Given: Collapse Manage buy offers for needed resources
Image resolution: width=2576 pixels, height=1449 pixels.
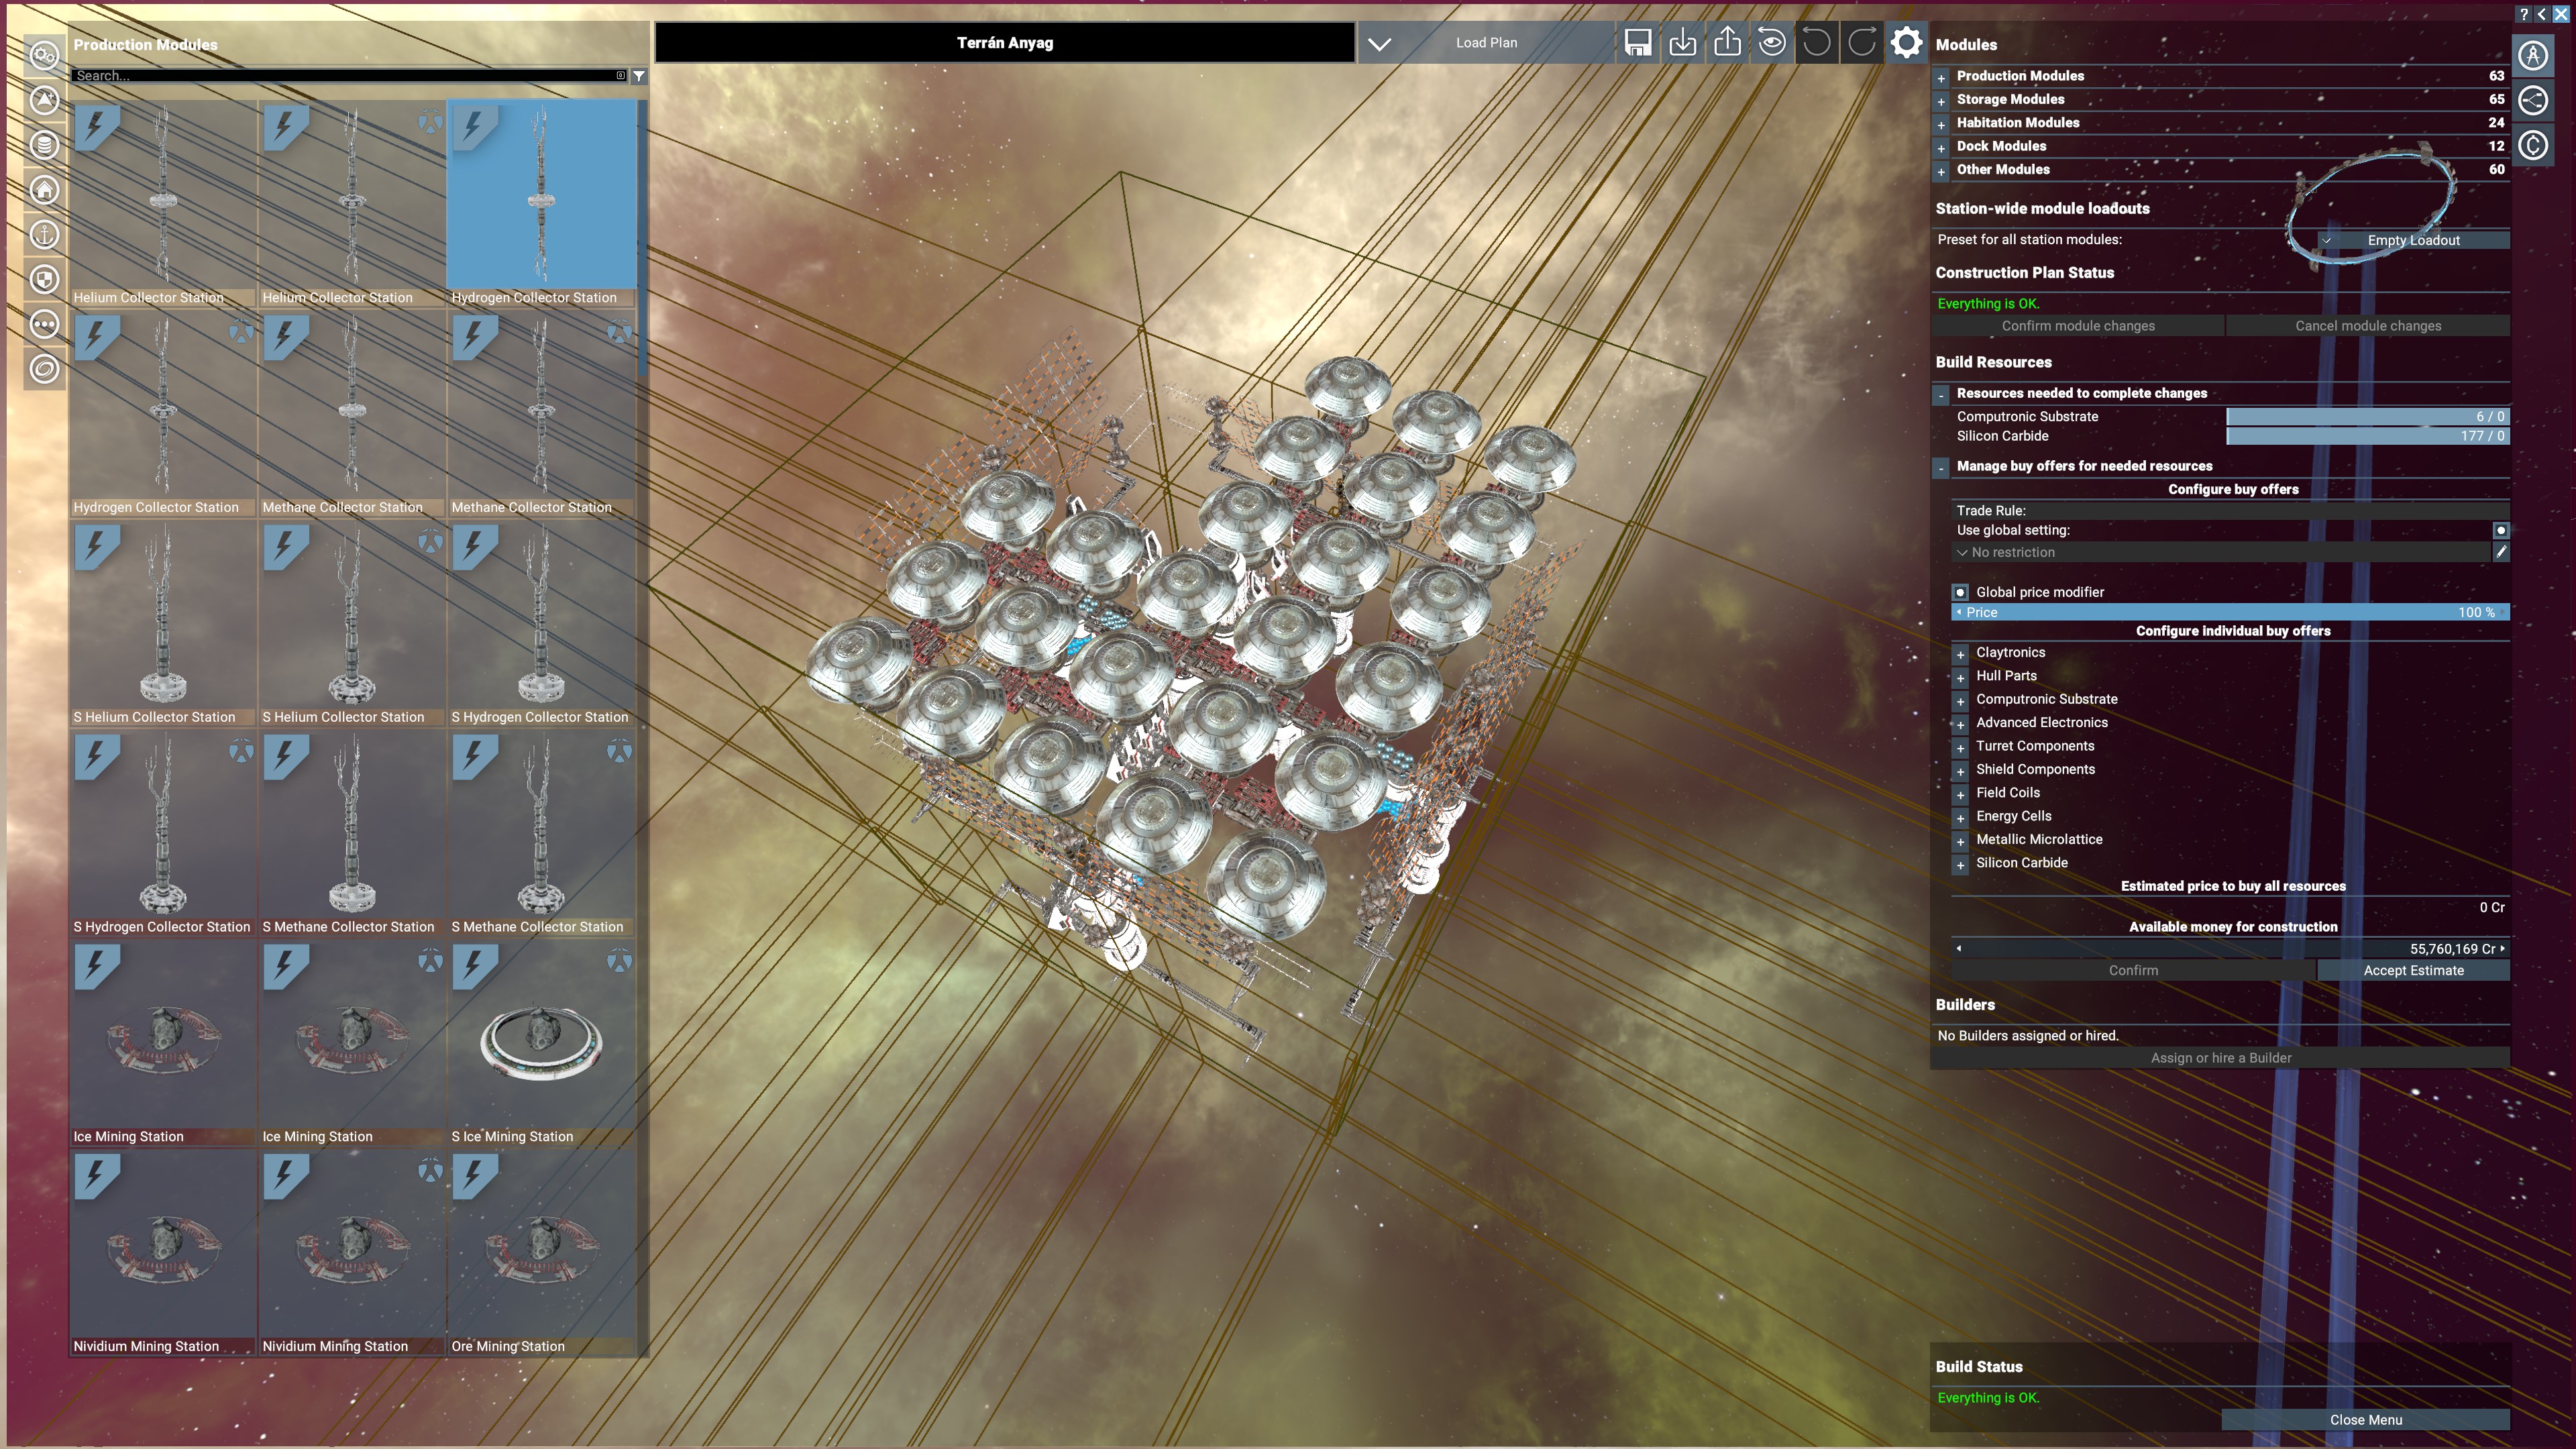Looking at the screenshot, I should (x=1942, y=467).
